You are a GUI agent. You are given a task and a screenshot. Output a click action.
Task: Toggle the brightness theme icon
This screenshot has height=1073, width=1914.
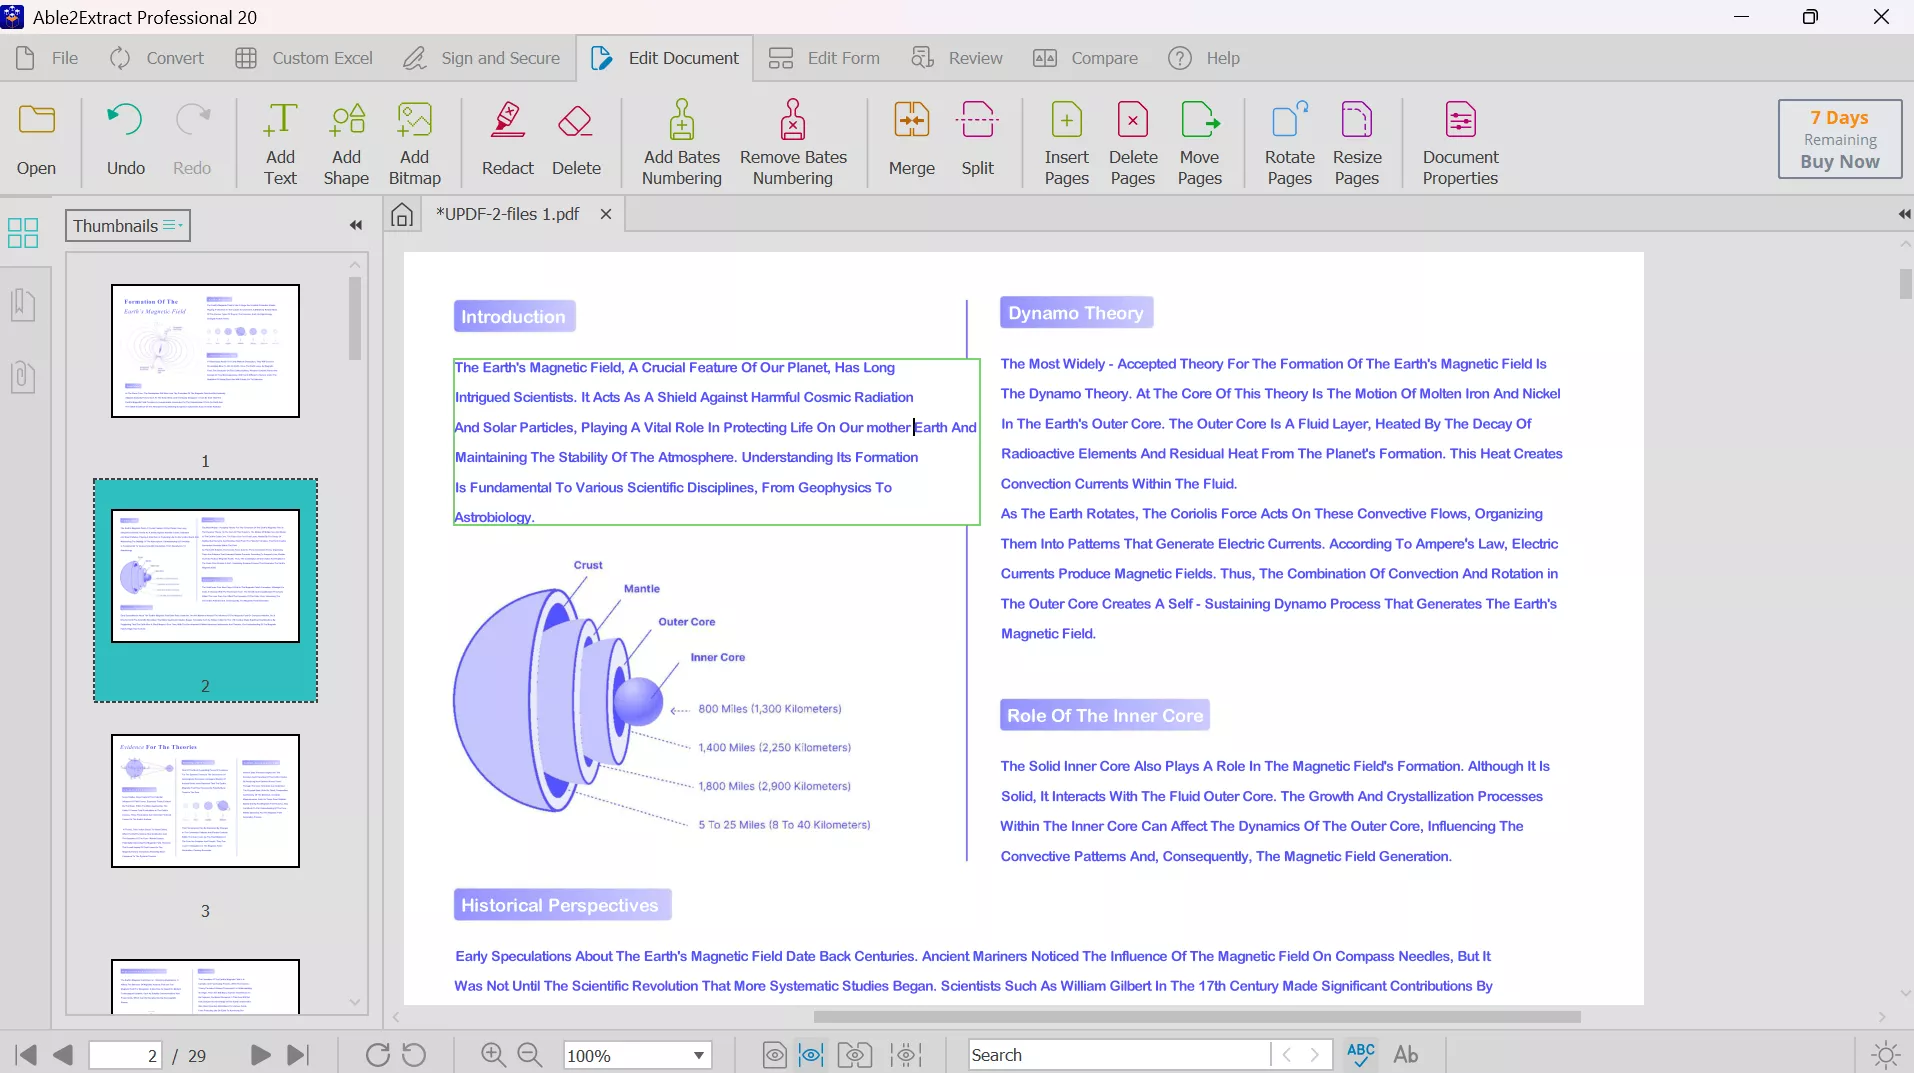tap(1885, 1054)
